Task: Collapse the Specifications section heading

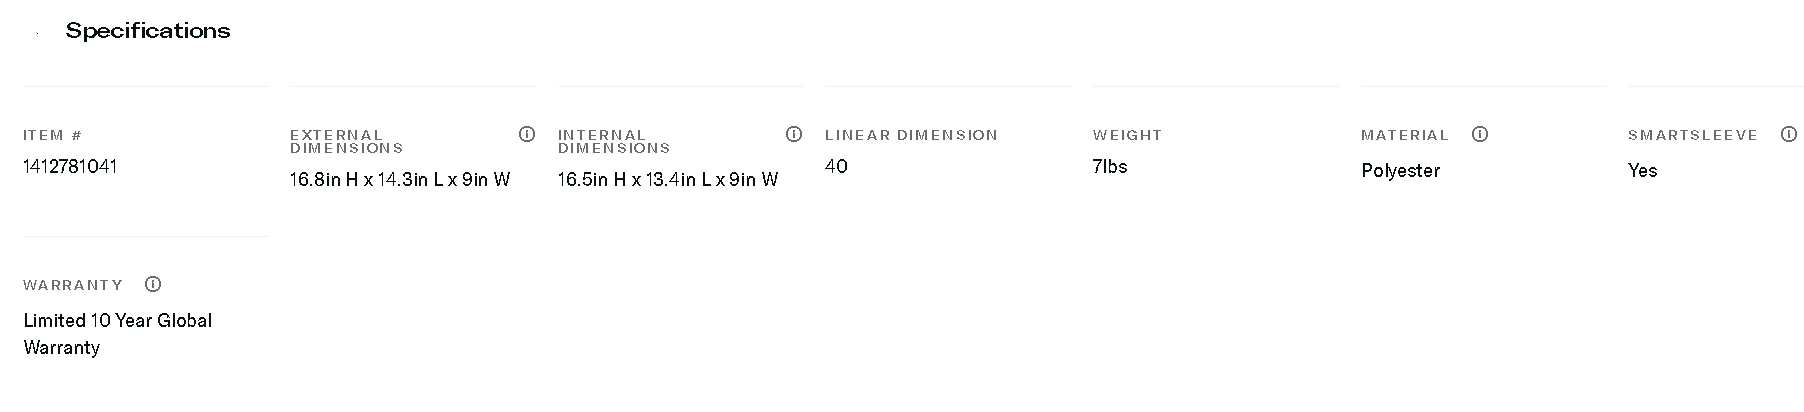Action: pos(148,31)
